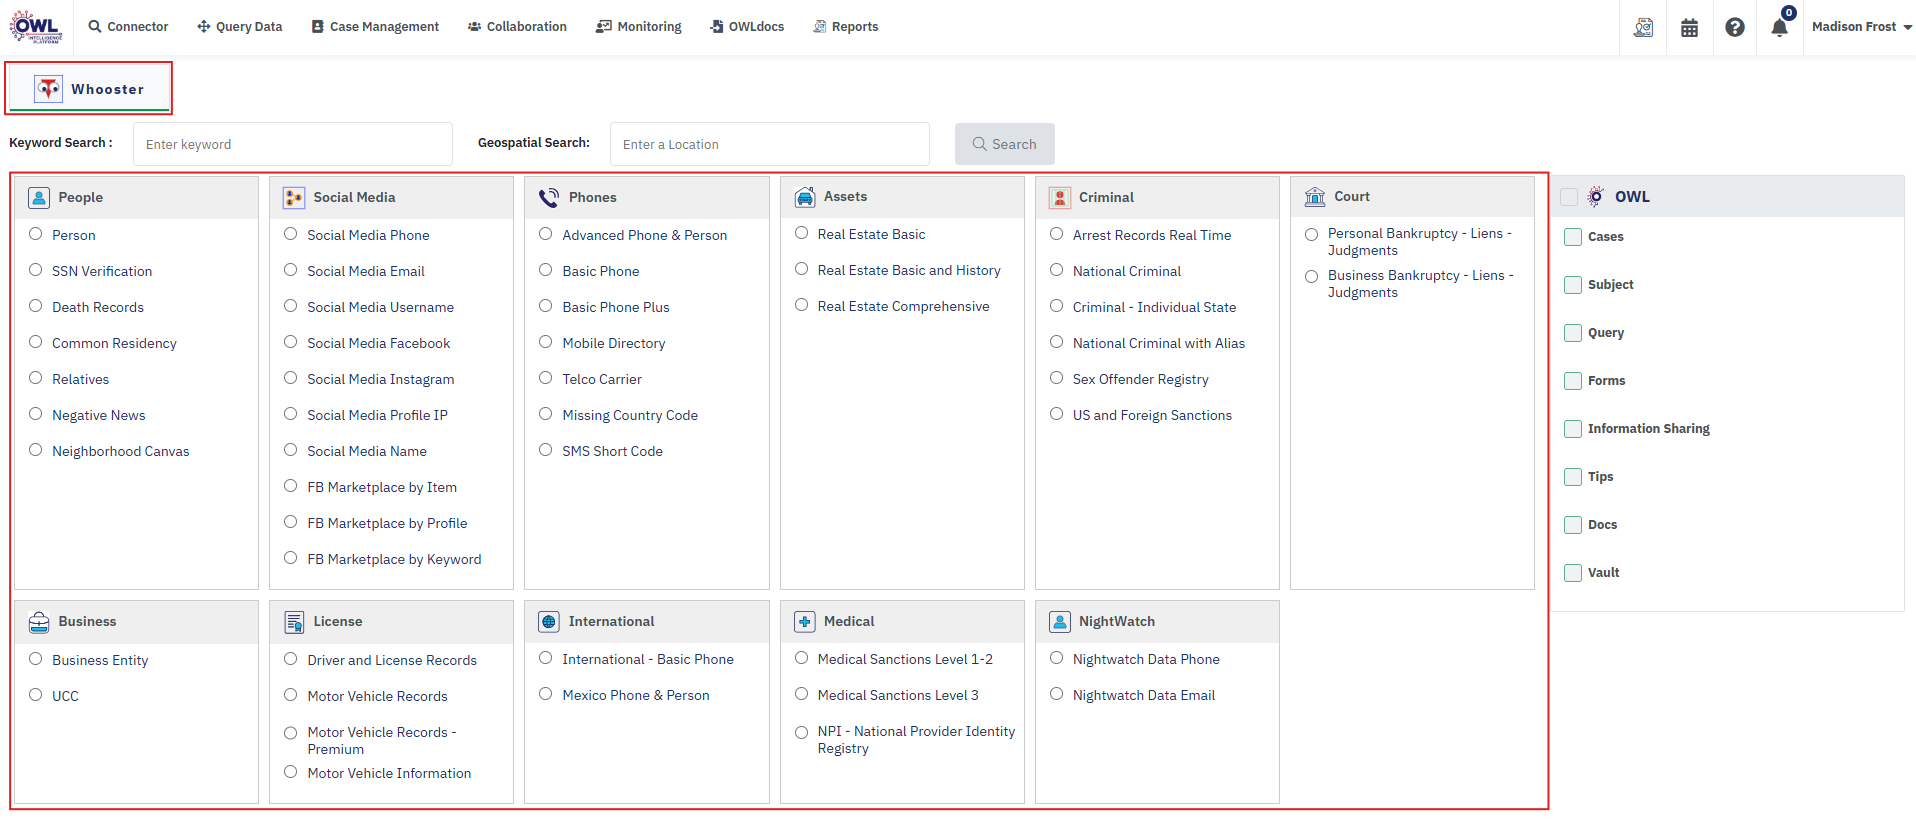
Task: Click the OWL logo in header
Action: 36,27
